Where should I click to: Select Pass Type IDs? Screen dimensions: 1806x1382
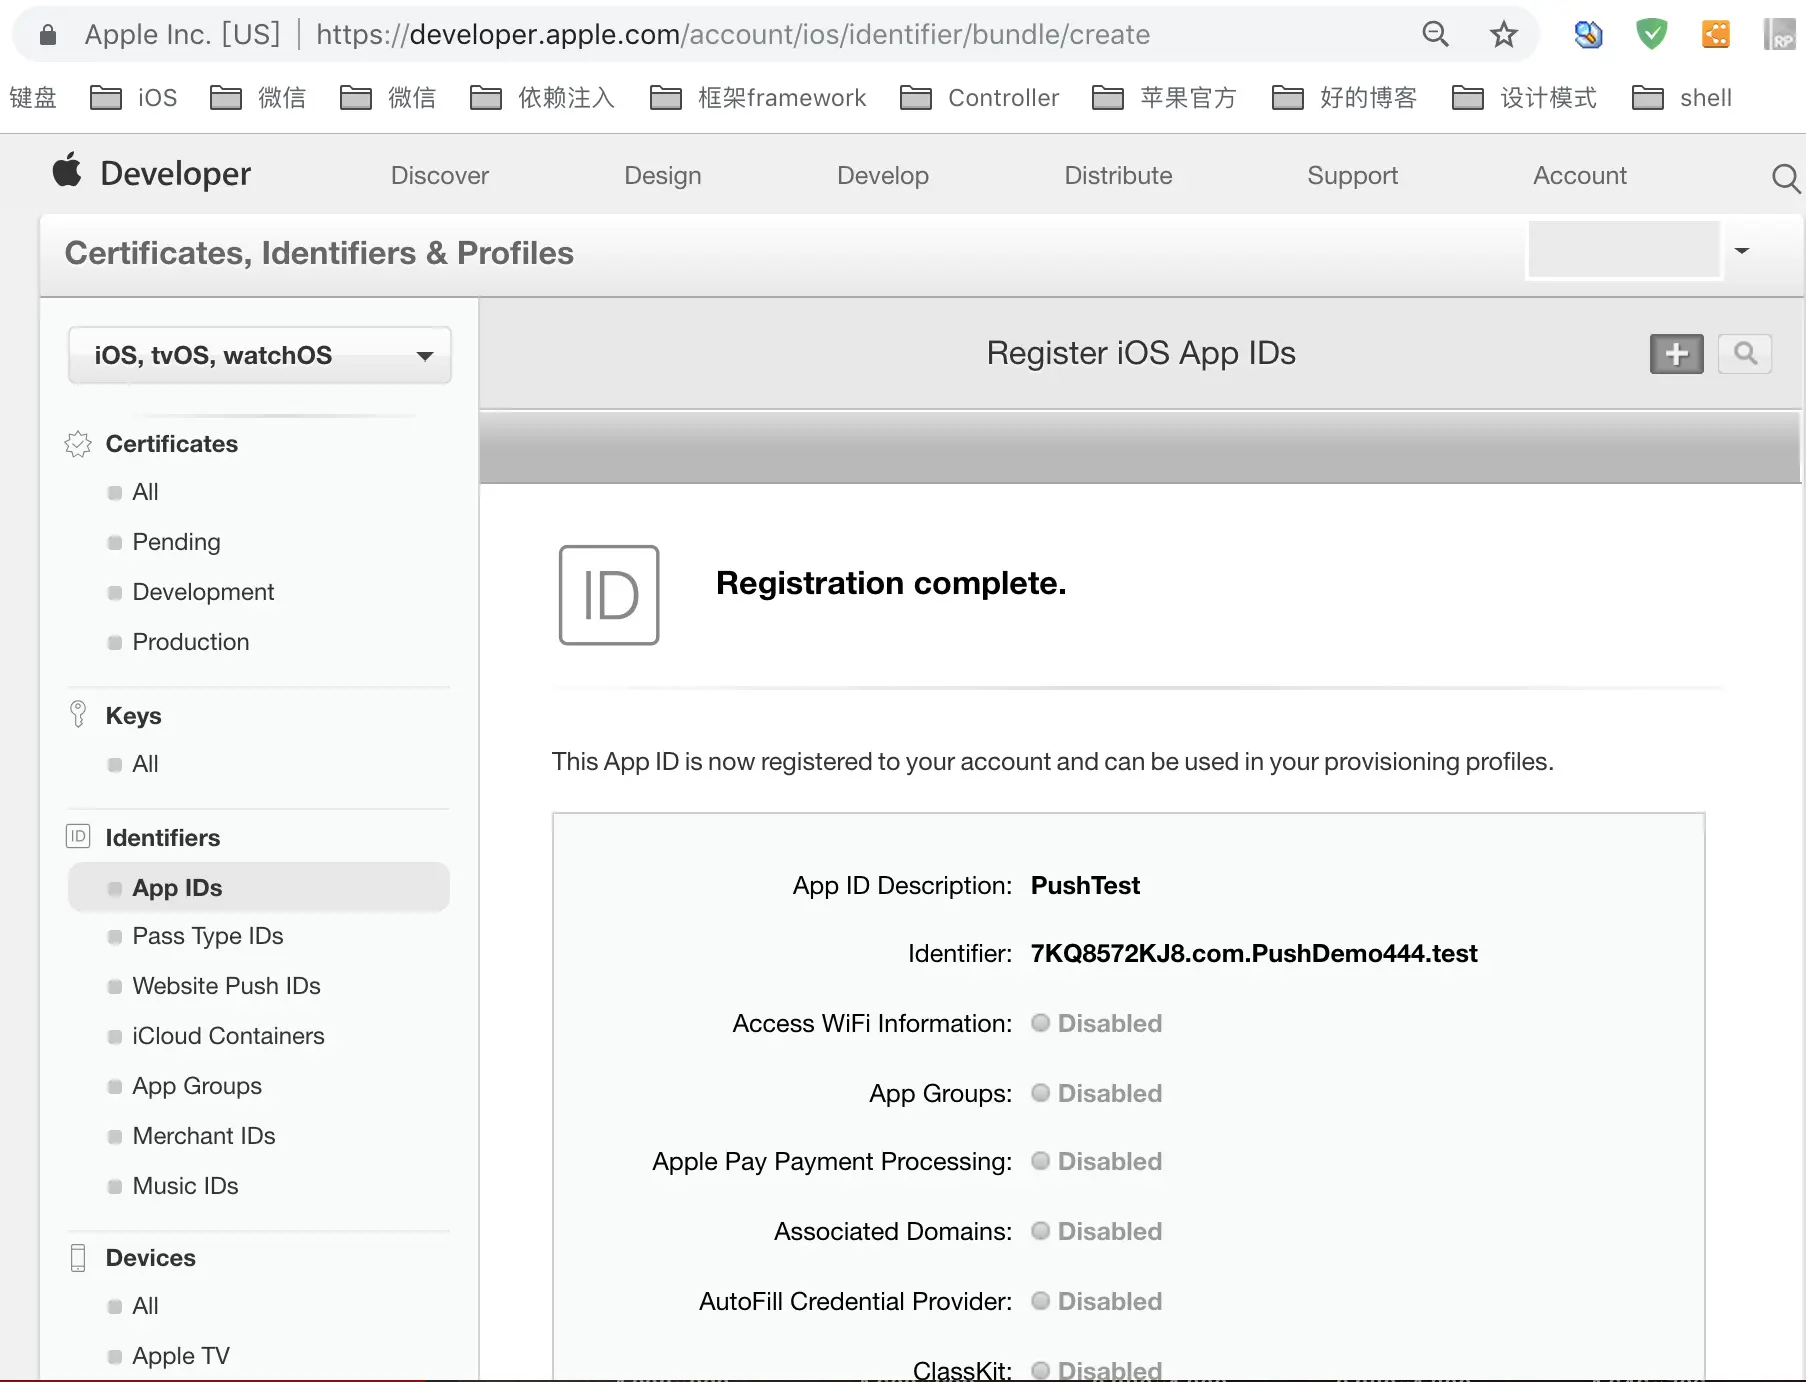pos(208,936)
